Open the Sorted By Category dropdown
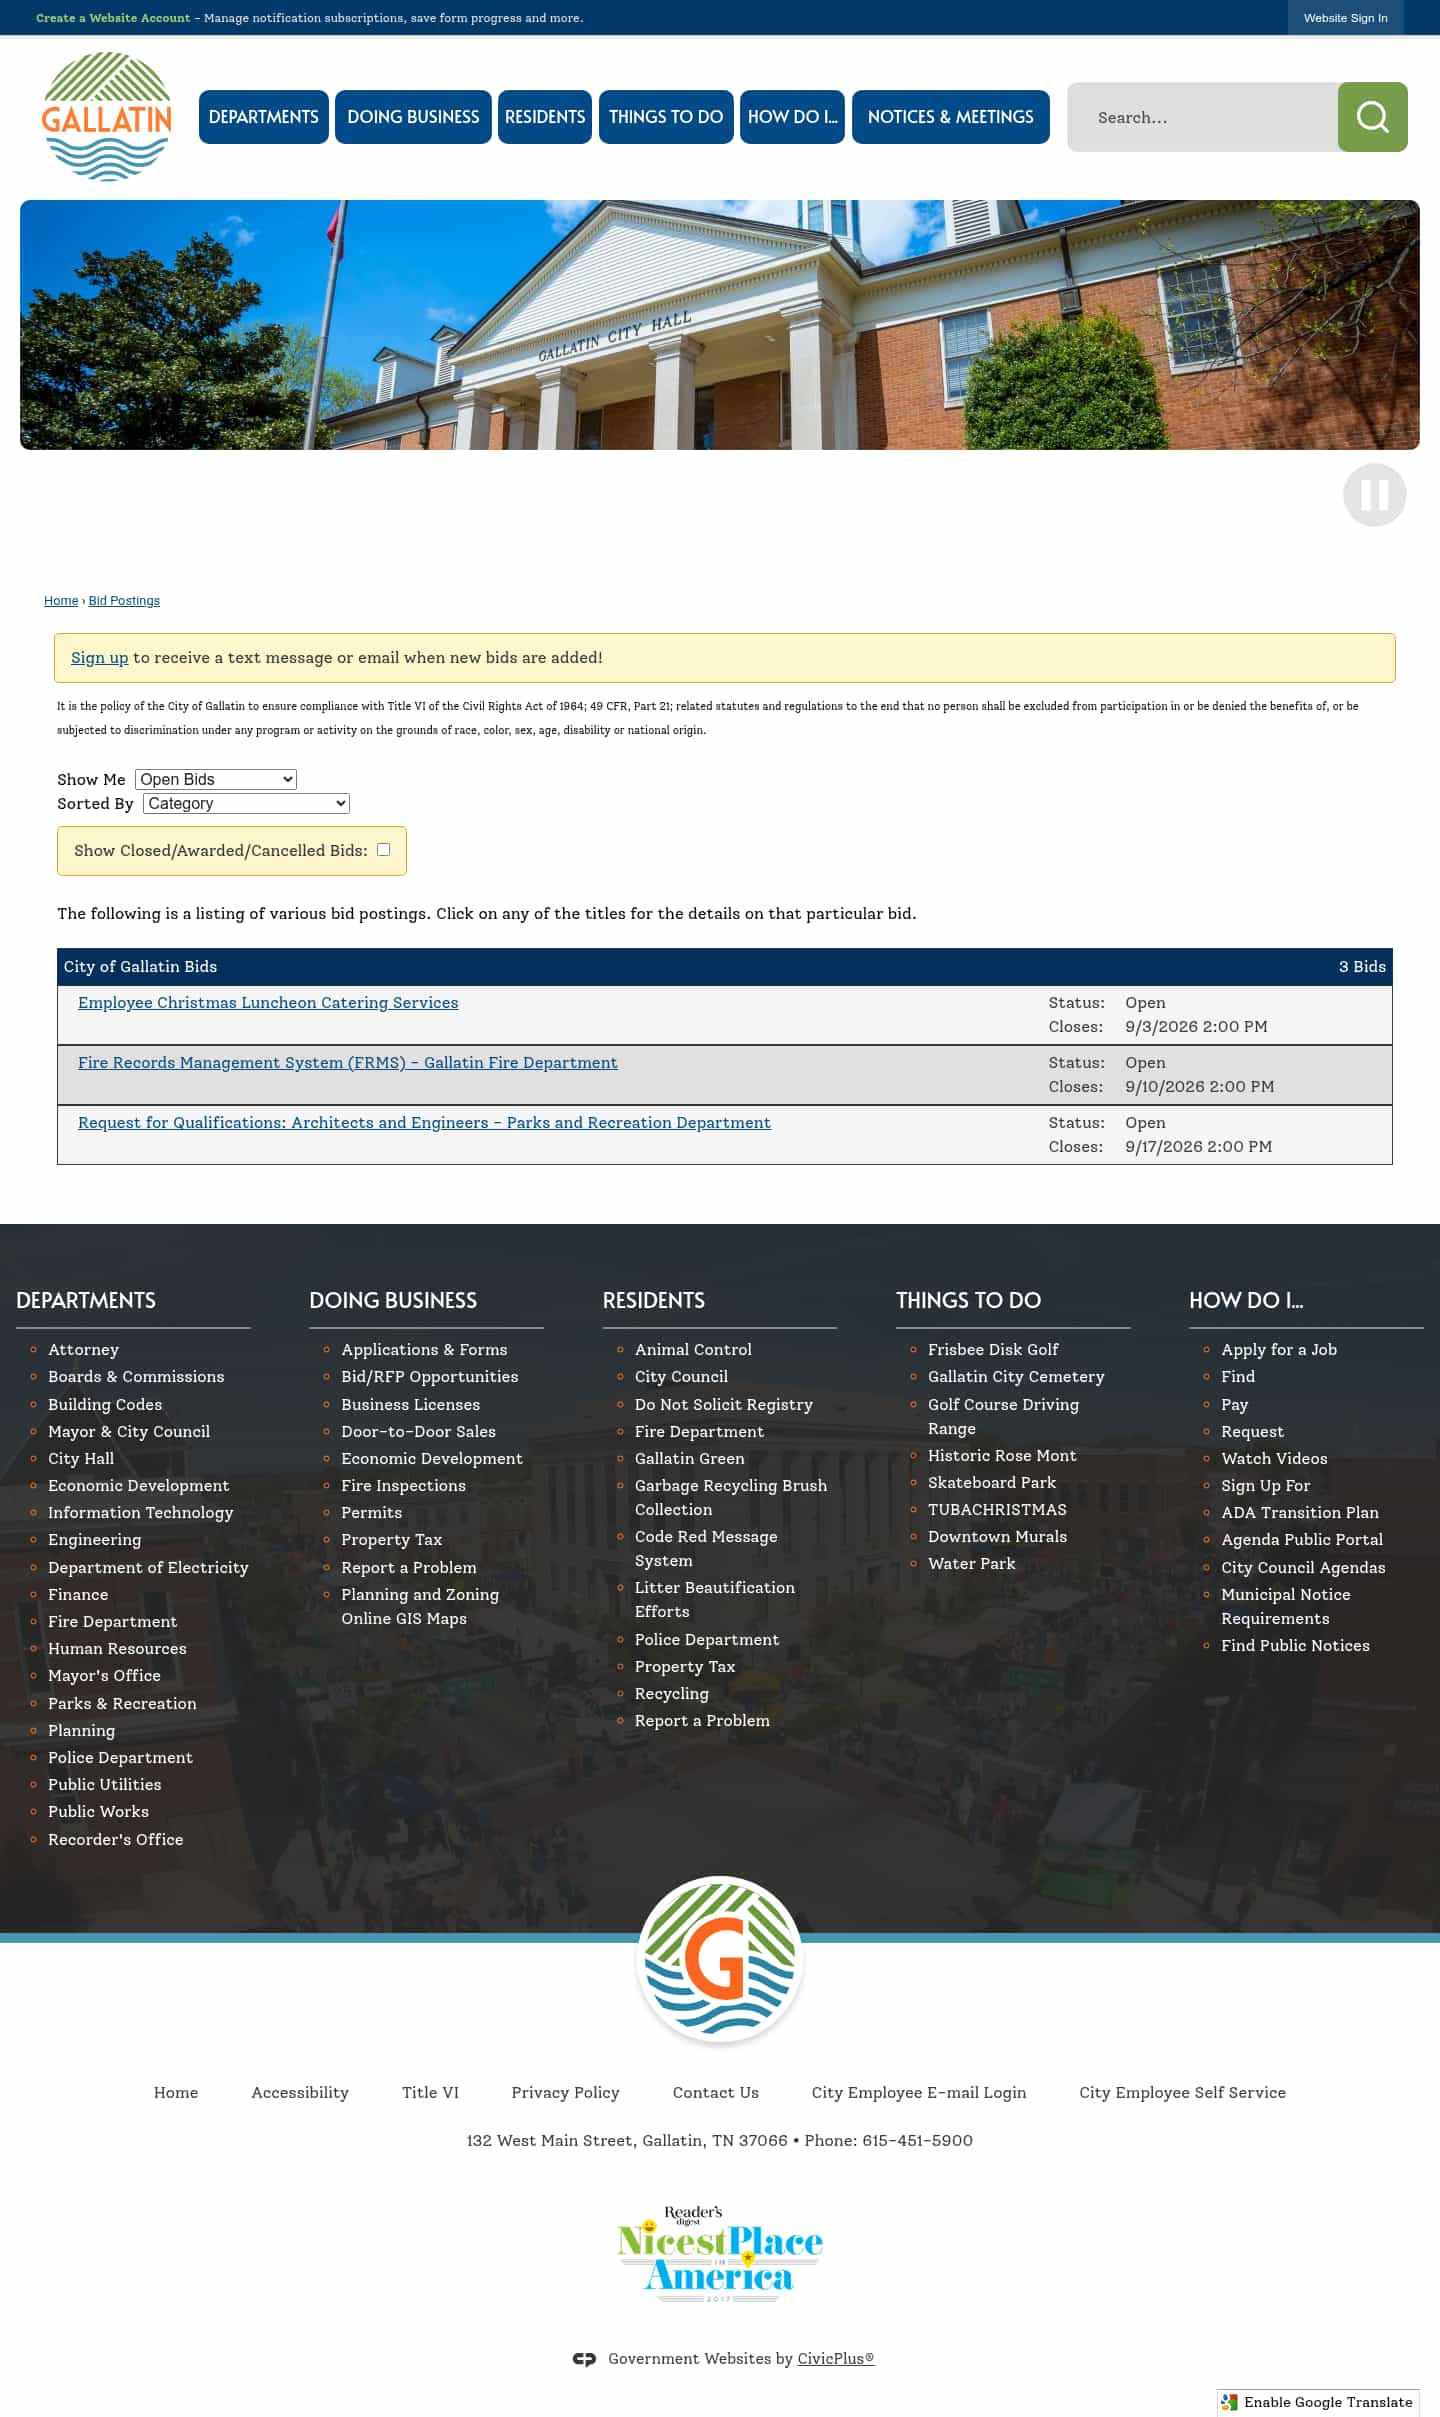This screenshot has width=1440, height=2417. click(246, 803)
